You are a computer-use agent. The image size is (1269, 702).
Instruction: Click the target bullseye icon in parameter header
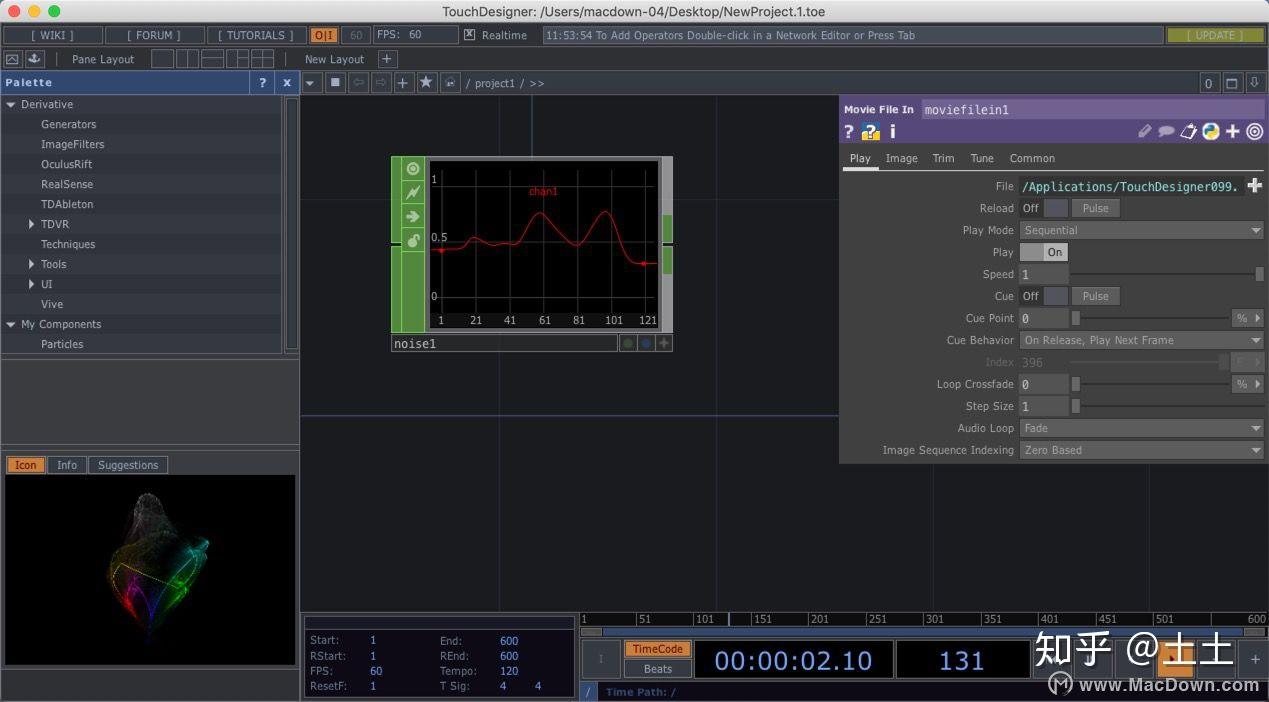(1254, 131)
